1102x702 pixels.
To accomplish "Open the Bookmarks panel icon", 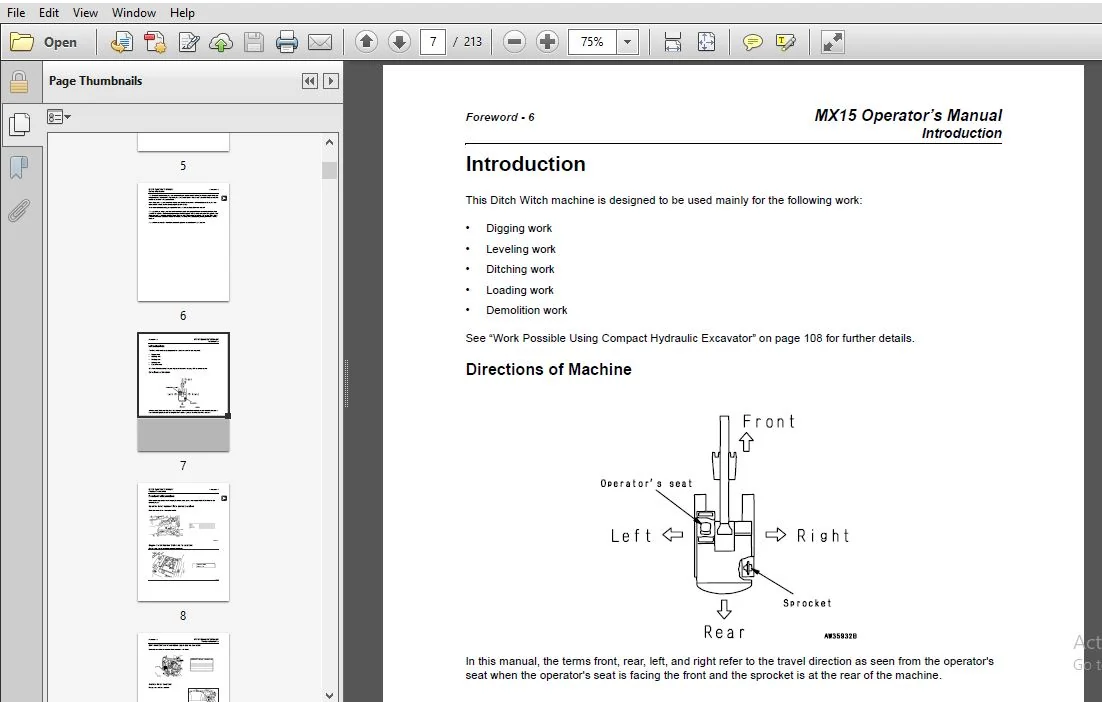I will [x=19, y=168].
